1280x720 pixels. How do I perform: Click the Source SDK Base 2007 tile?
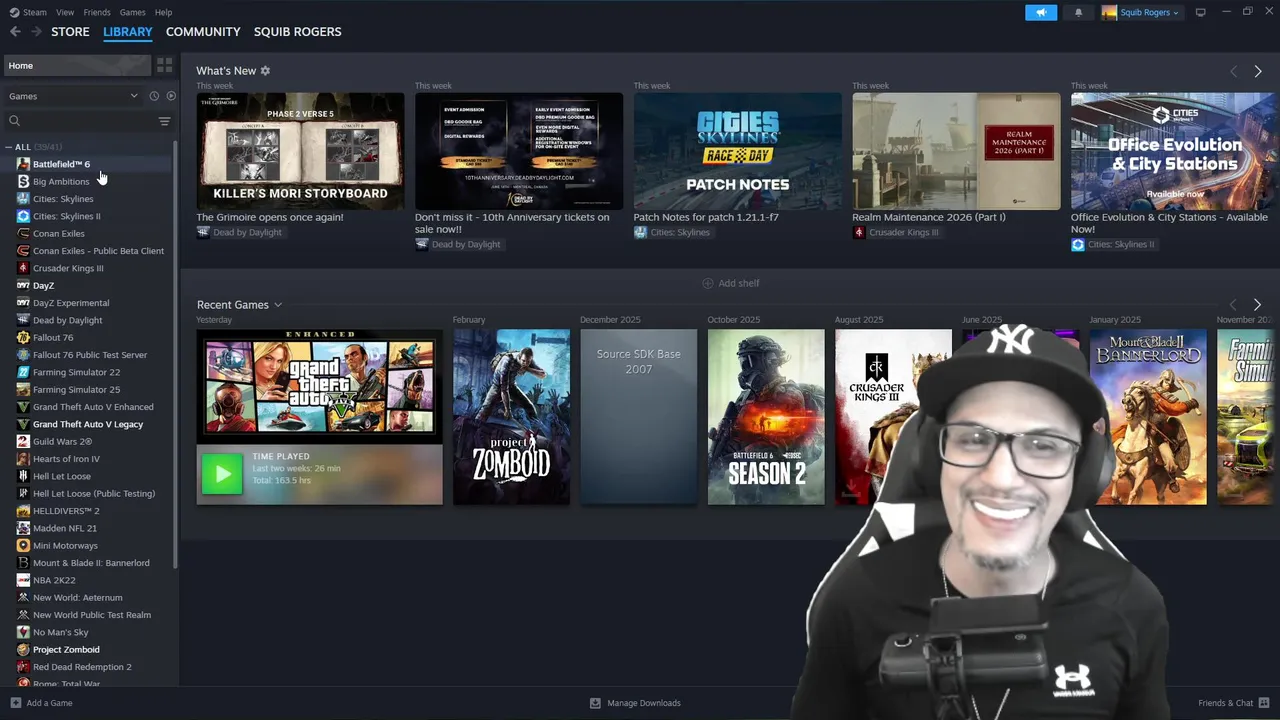click(x=638, y=417)
